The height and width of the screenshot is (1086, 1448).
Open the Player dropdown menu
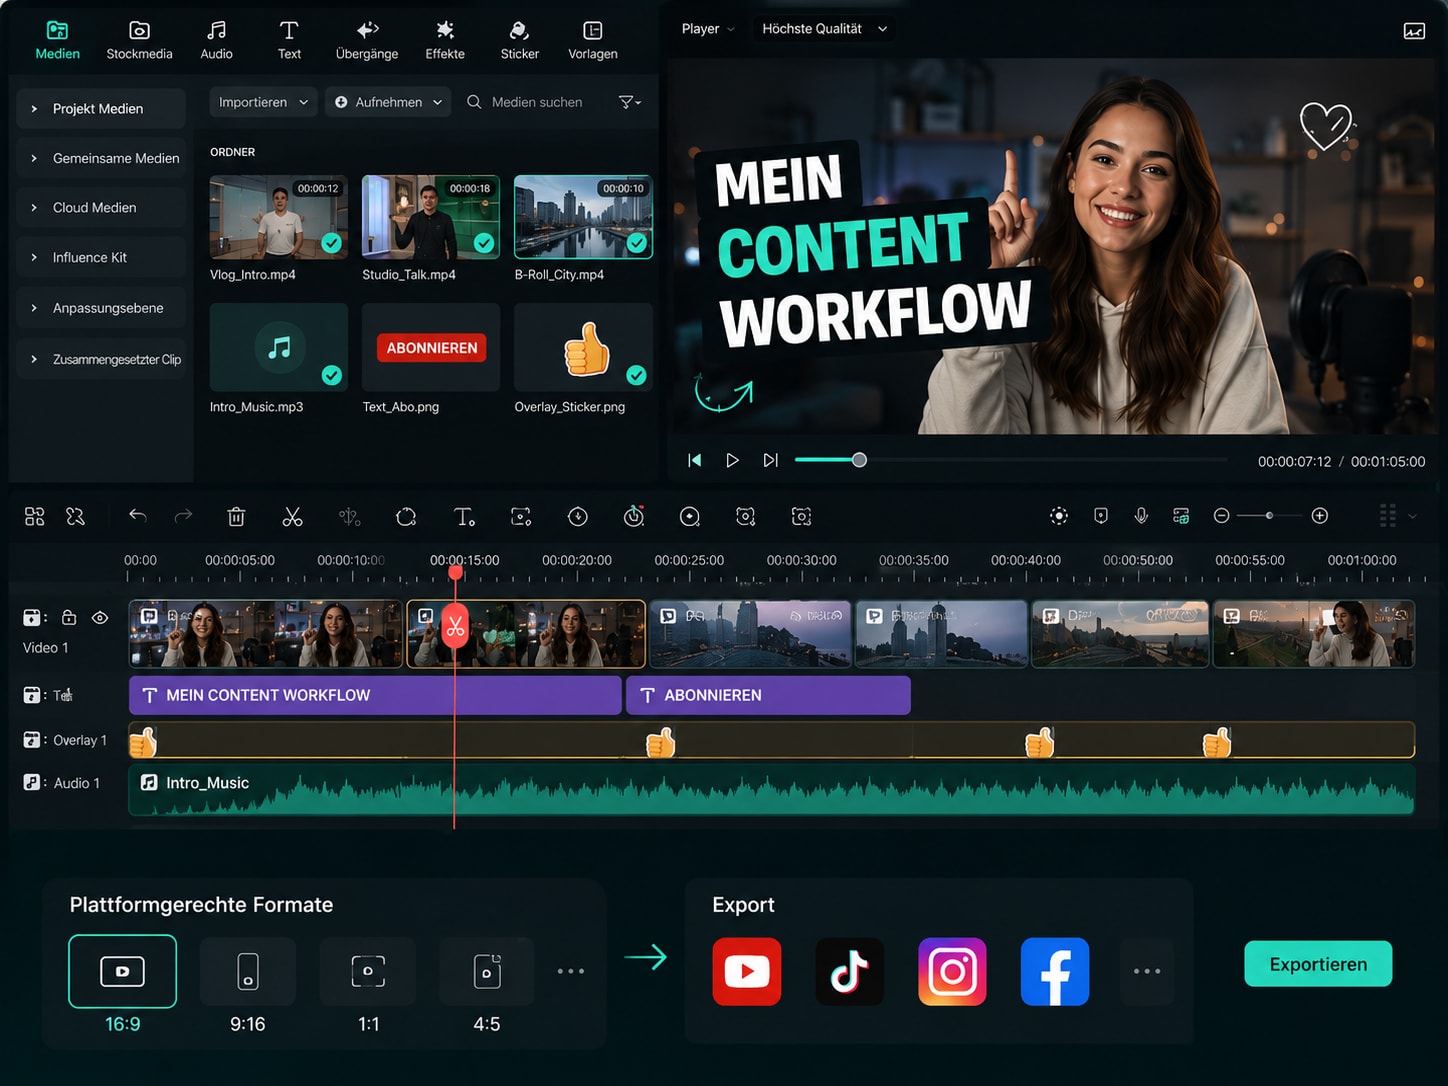tap(708, 29)
